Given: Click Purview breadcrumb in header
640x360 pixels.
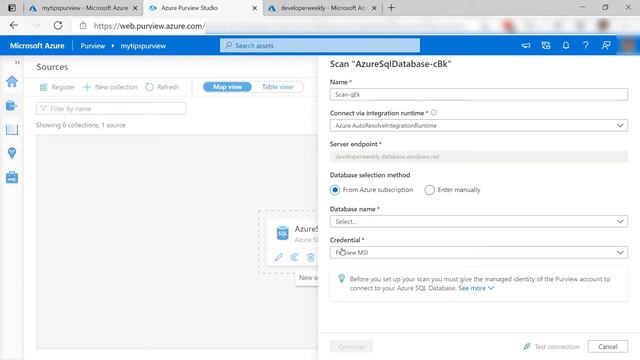Looking at the screenshot, I should click(x=93, y=46).
